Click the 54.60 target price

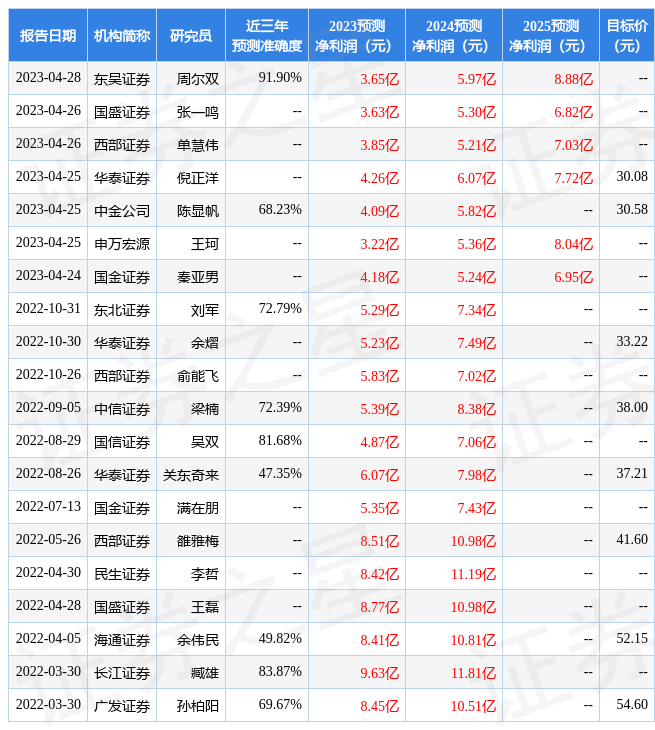click(x=632, y=705)
